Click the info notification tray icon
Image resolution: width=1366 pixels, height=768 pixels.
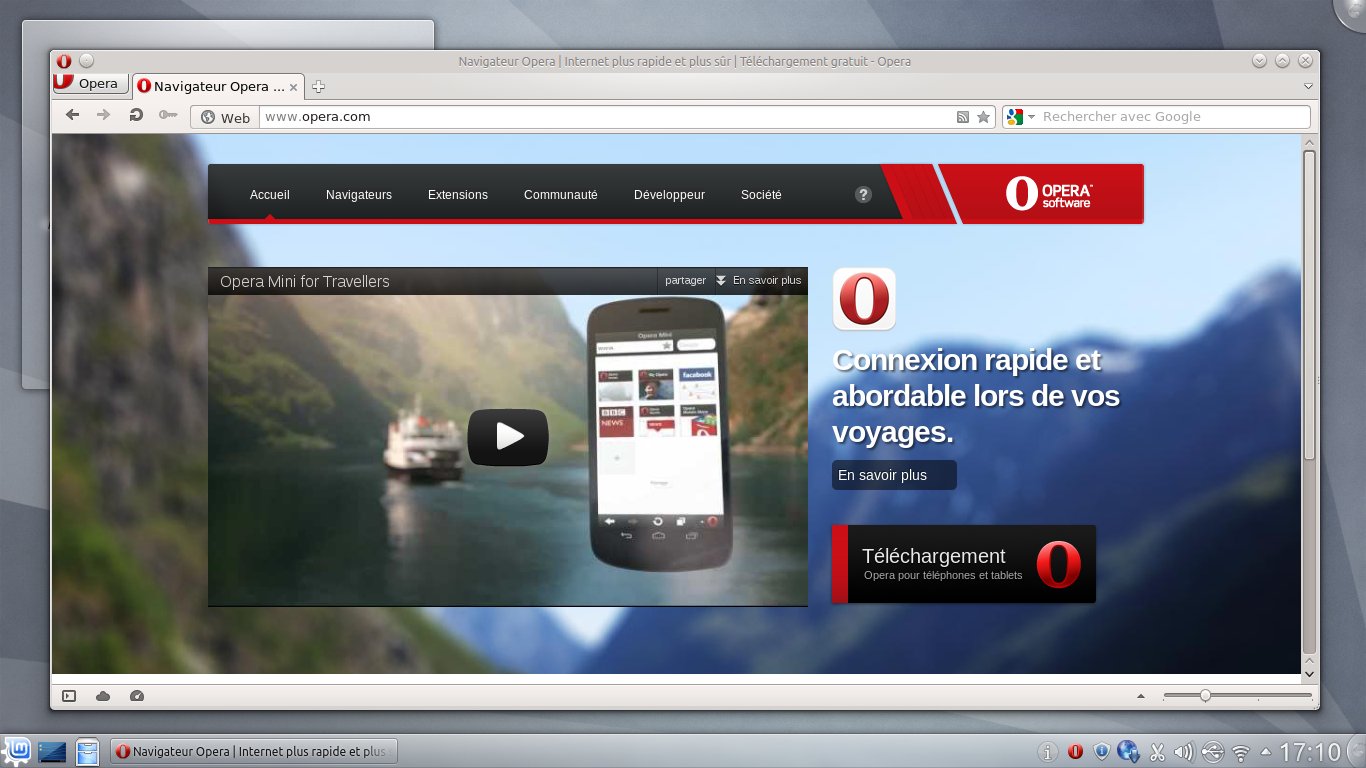pyautogui.click(x=1048, y=752)
